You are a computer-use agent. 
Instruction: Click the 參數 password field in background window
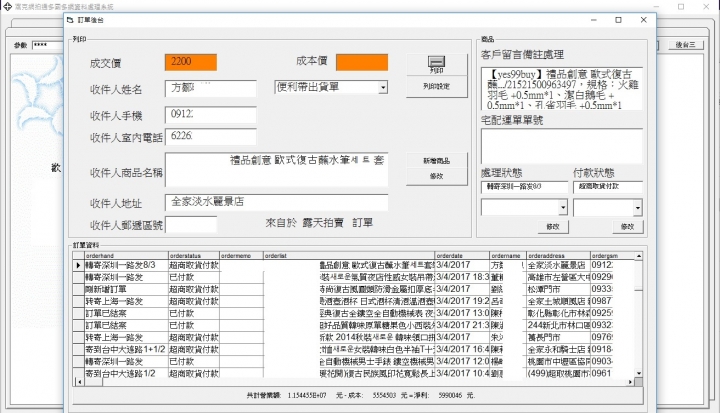[x=48, y=45]
